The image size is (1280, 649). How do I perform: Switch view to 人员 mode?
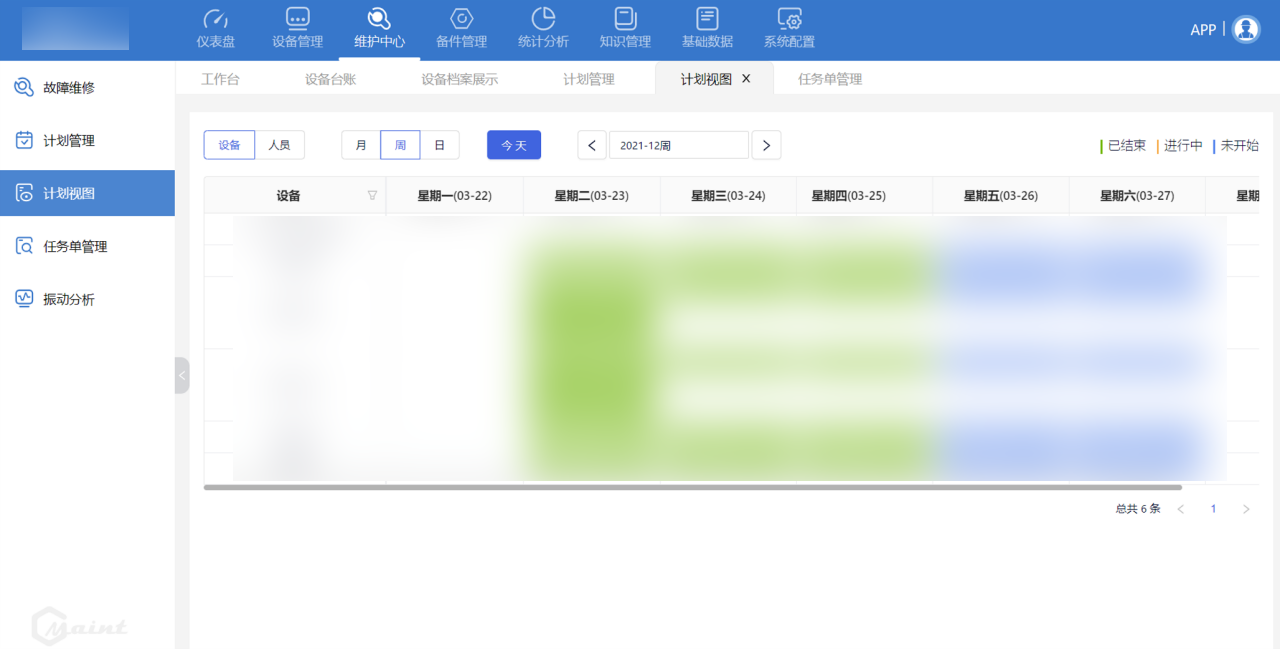tap(279, 145)
